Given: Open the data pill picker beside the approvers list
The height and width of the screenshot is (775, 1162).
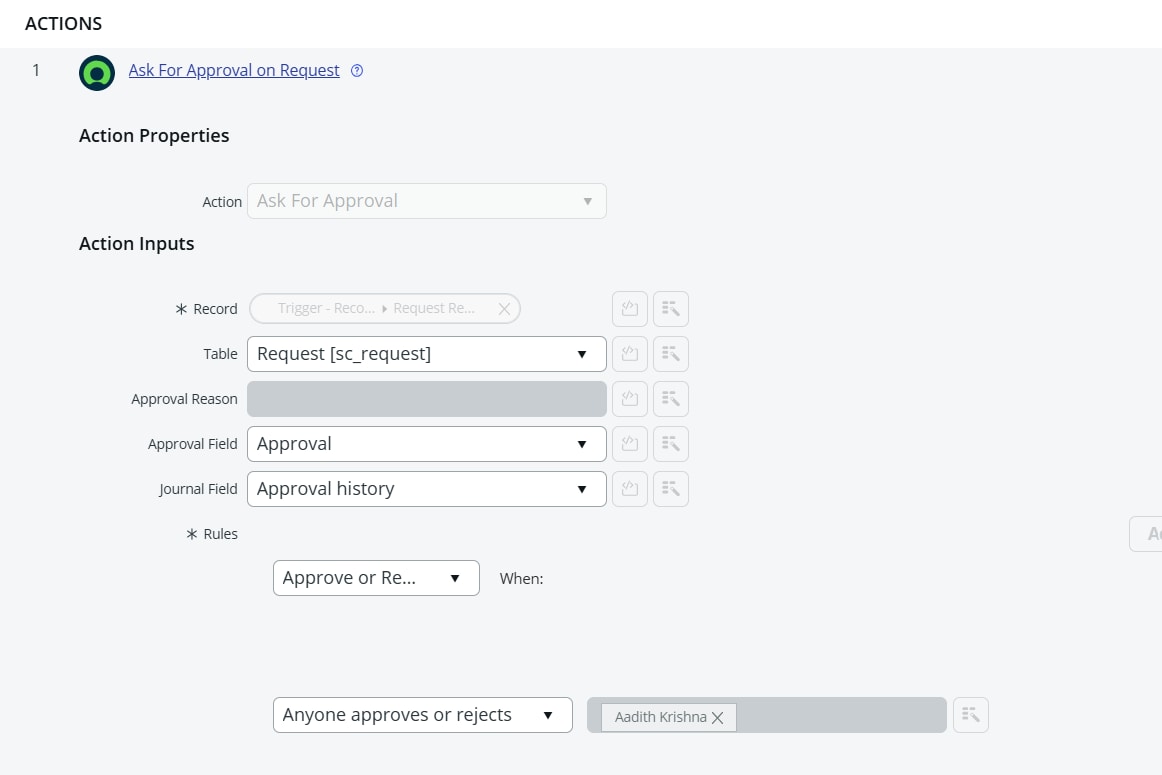Looking at the screenshot, I should 971,714.
